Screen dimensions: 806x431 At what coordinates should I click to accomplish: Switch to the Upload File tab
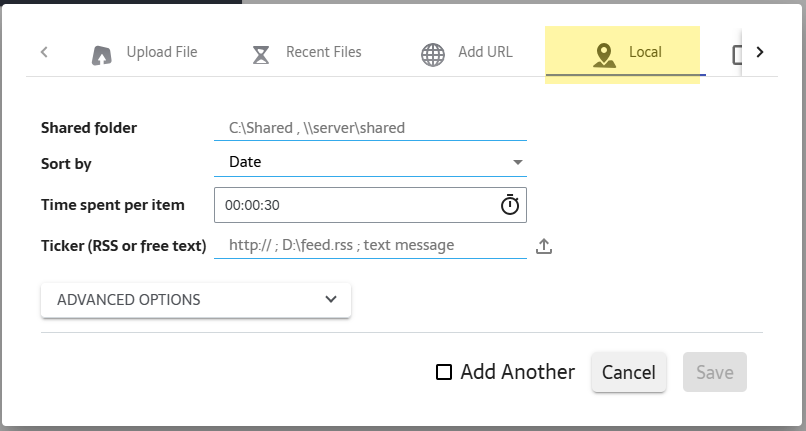(160, 52)
